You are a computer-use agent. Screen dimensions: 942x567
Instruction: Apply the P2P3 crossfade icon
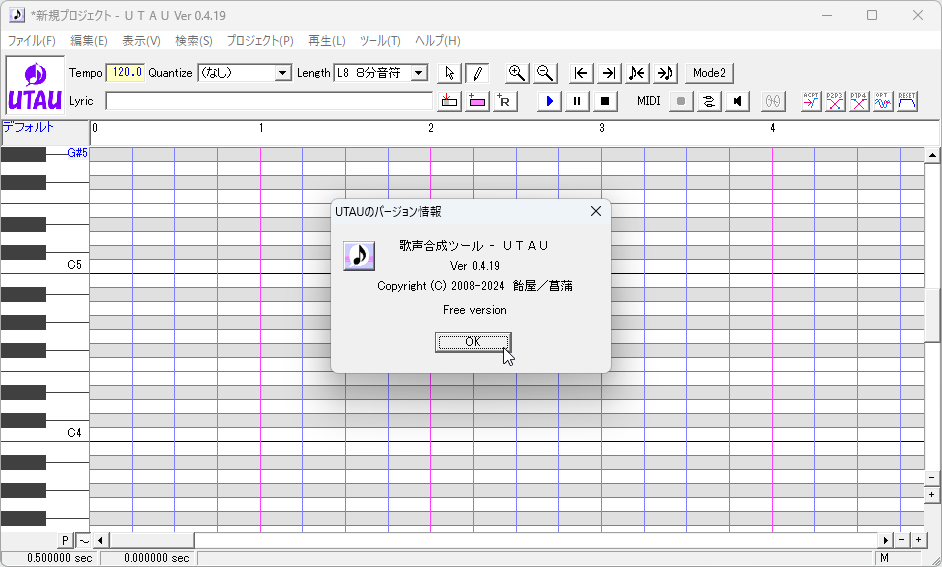835,101
